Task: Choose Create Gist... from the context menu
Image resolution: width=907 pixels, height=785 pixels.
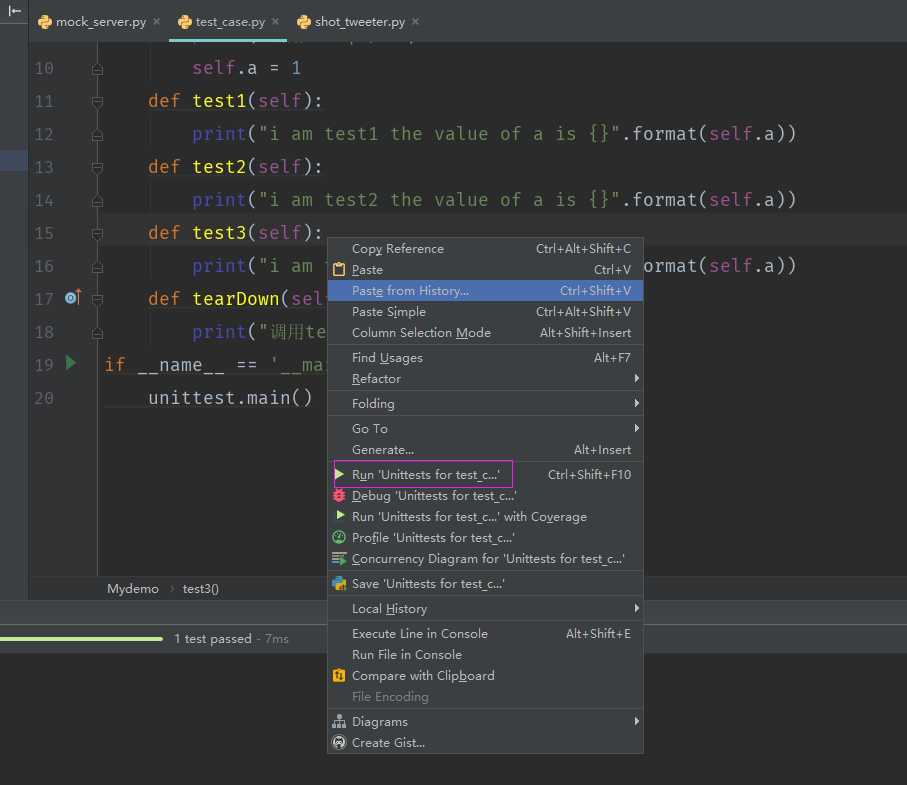Action: pyautogui.click(x=485, y=742)
